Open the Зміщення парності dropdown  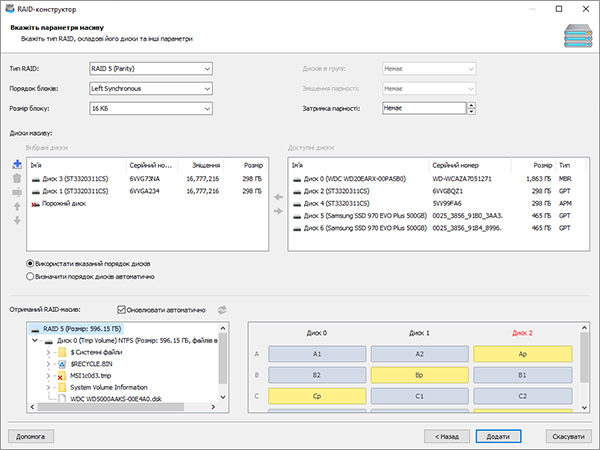pos(429,88)
